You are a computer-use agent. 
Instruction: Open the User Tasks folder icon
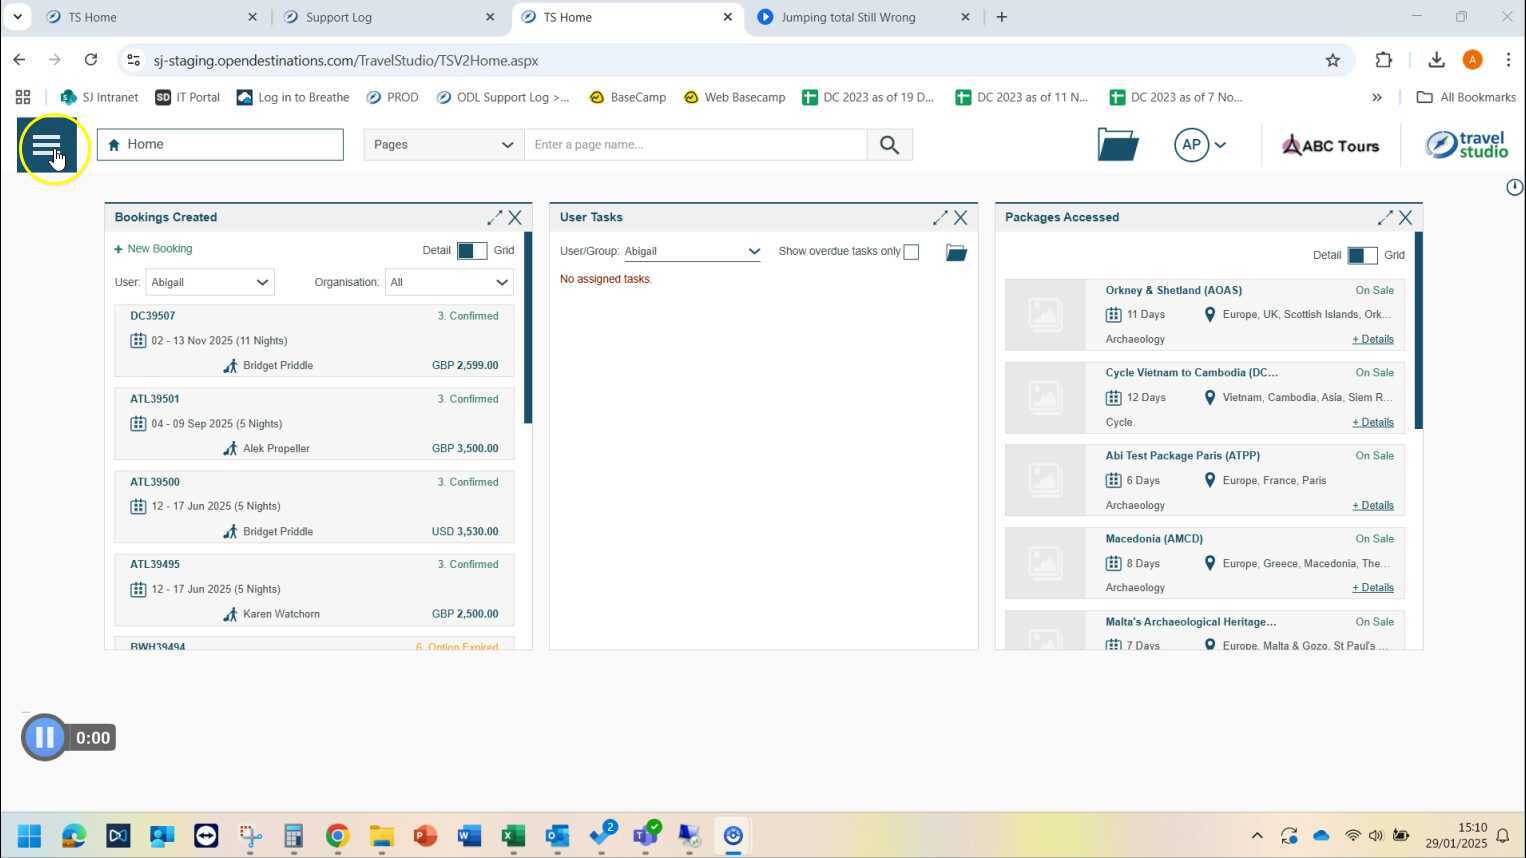coord(956,252)
